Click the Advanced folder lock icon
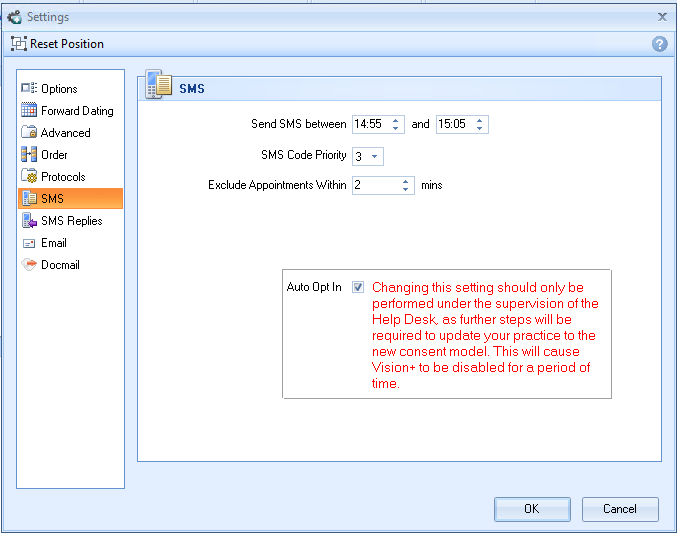The image size is (677, 533). click(29, 132)
